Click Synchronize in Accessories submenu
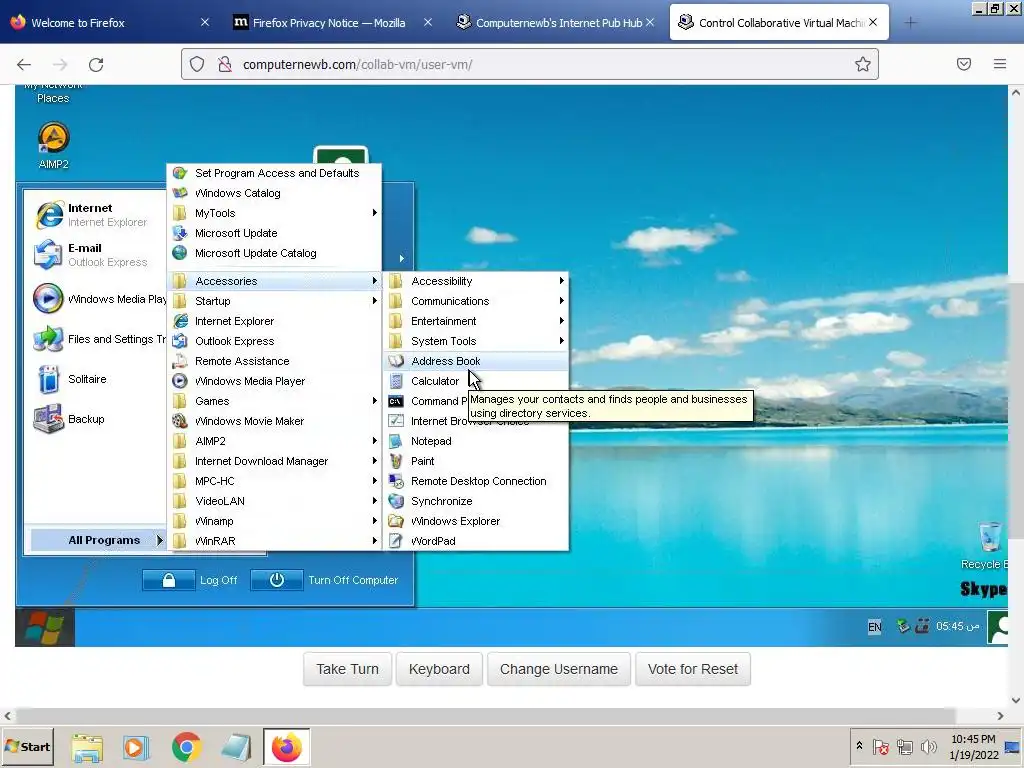The image size is (1024, 768). coord(476,501)
